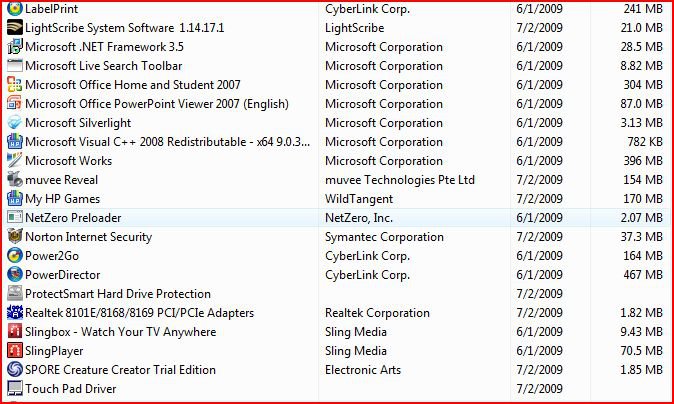This screenshot has height=404, width=674.
Task: Select the muvee Reveal name
Action: tap(61, 180)
